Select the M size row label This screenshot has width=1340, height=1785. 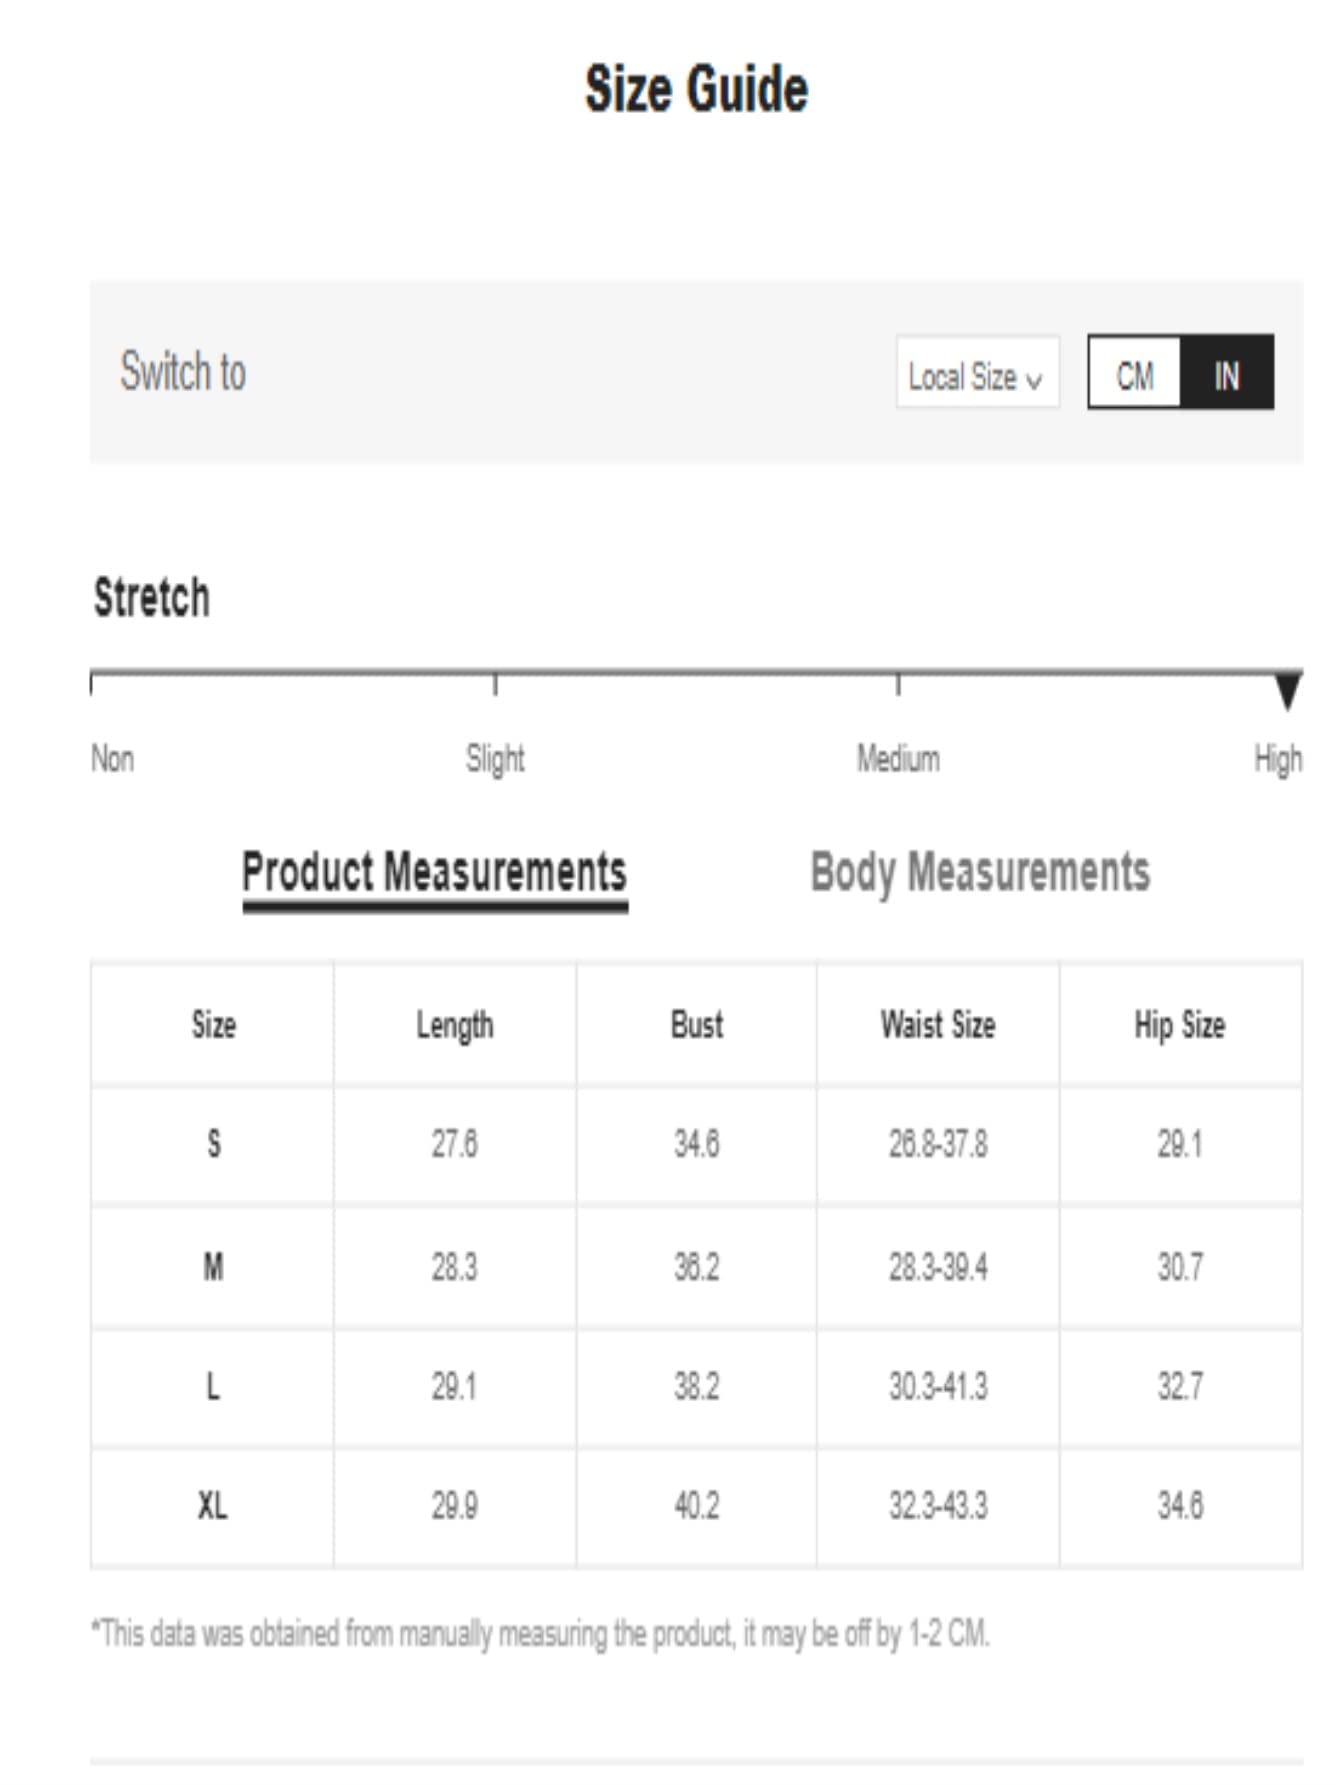(x=213, y=1267)
